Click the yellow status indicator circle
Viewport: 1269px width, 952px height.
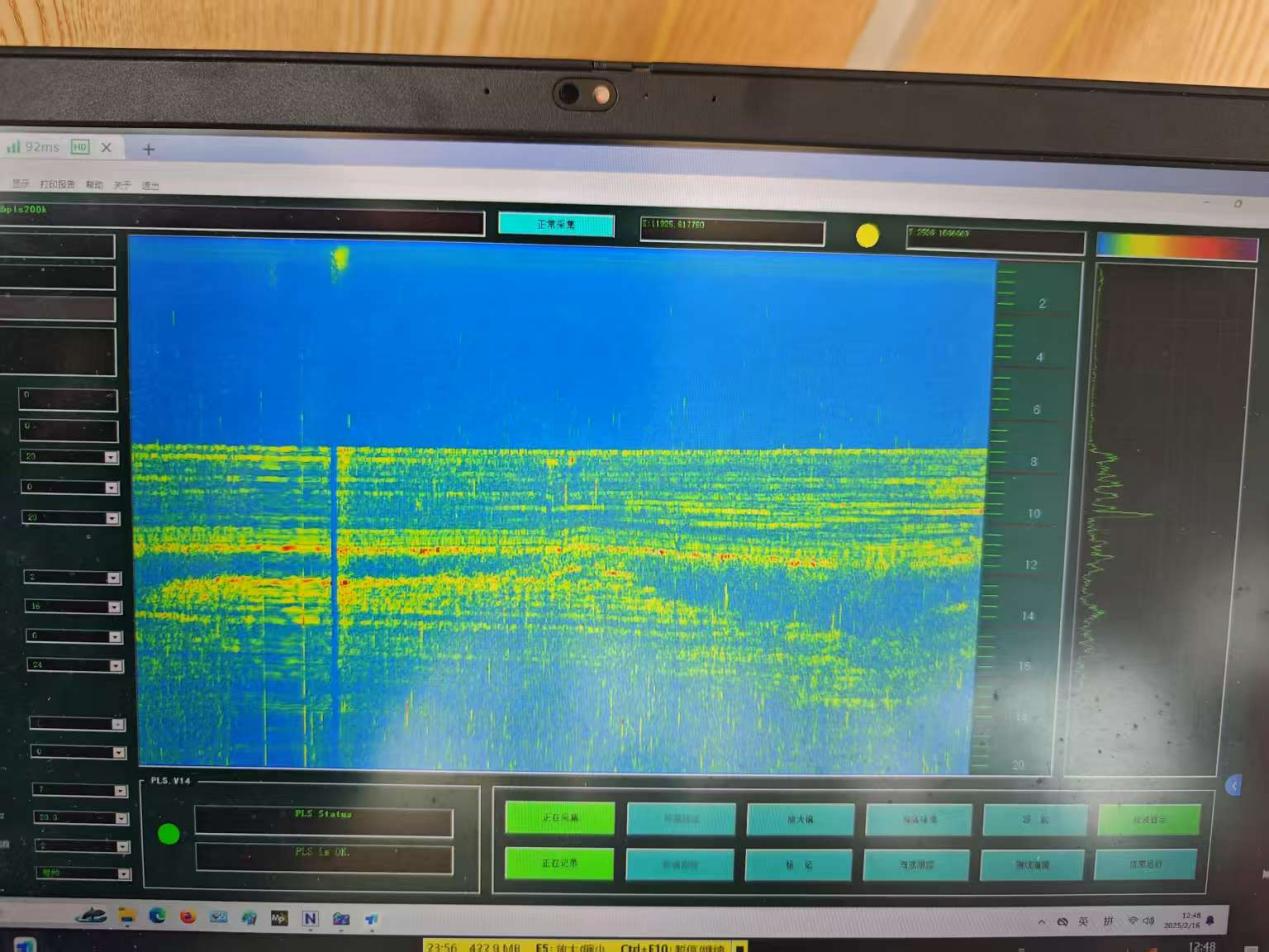tap(867, 236)
